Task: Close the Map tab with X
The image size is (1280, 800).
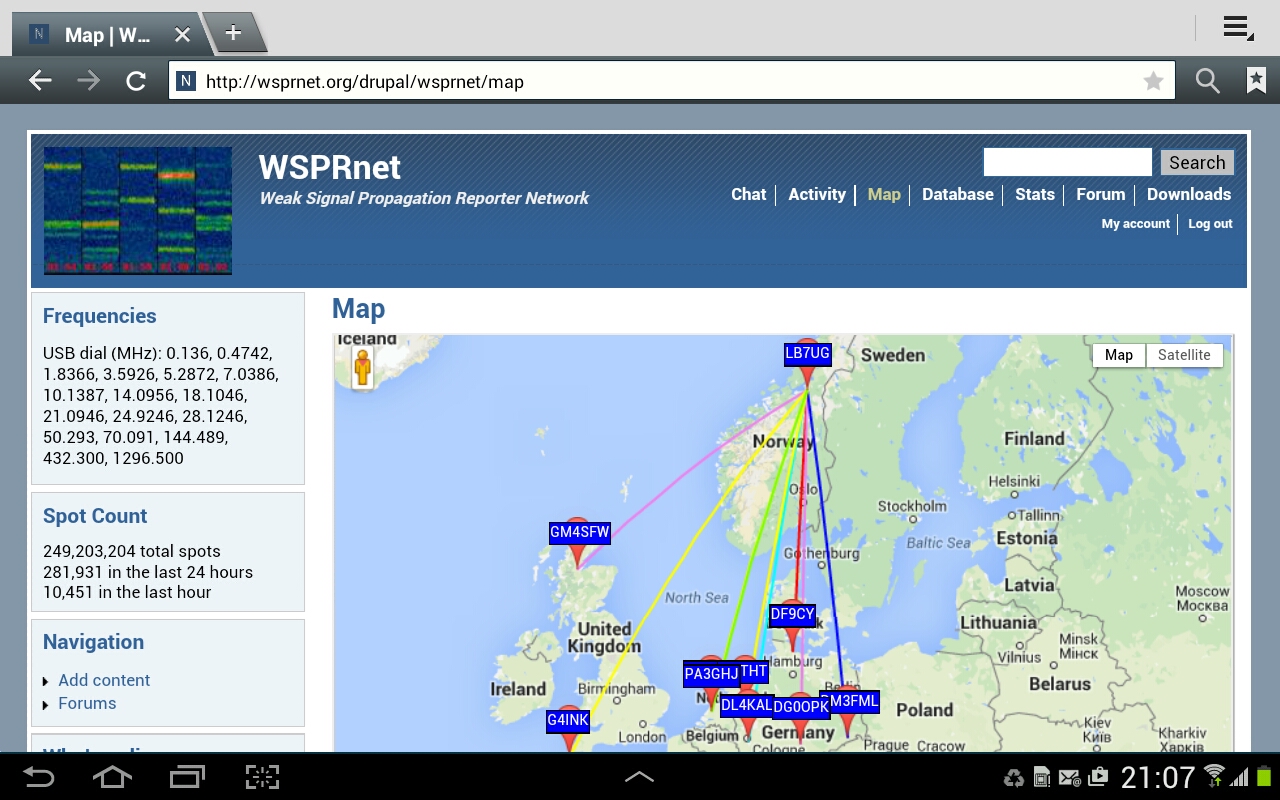Action: pyautogui.click(x=182, y=35)
